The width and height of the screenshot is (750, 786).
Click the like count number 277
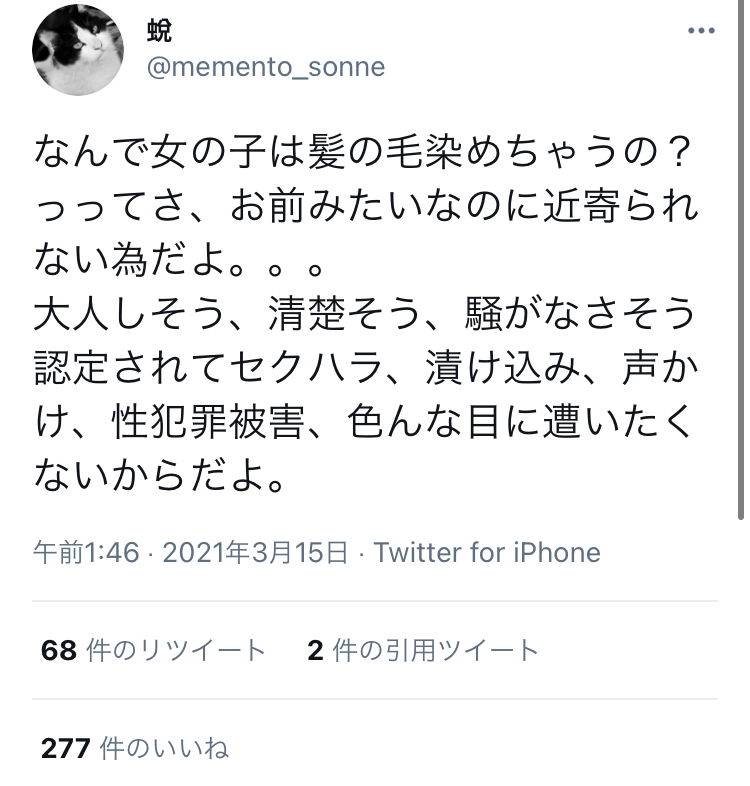click(66, 748)
